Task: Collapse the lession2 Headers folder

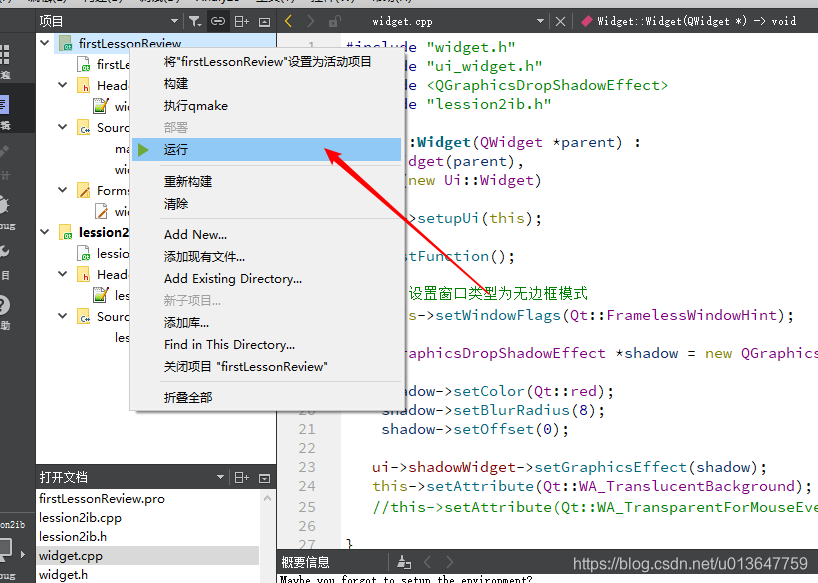Action: pos(63,274)
